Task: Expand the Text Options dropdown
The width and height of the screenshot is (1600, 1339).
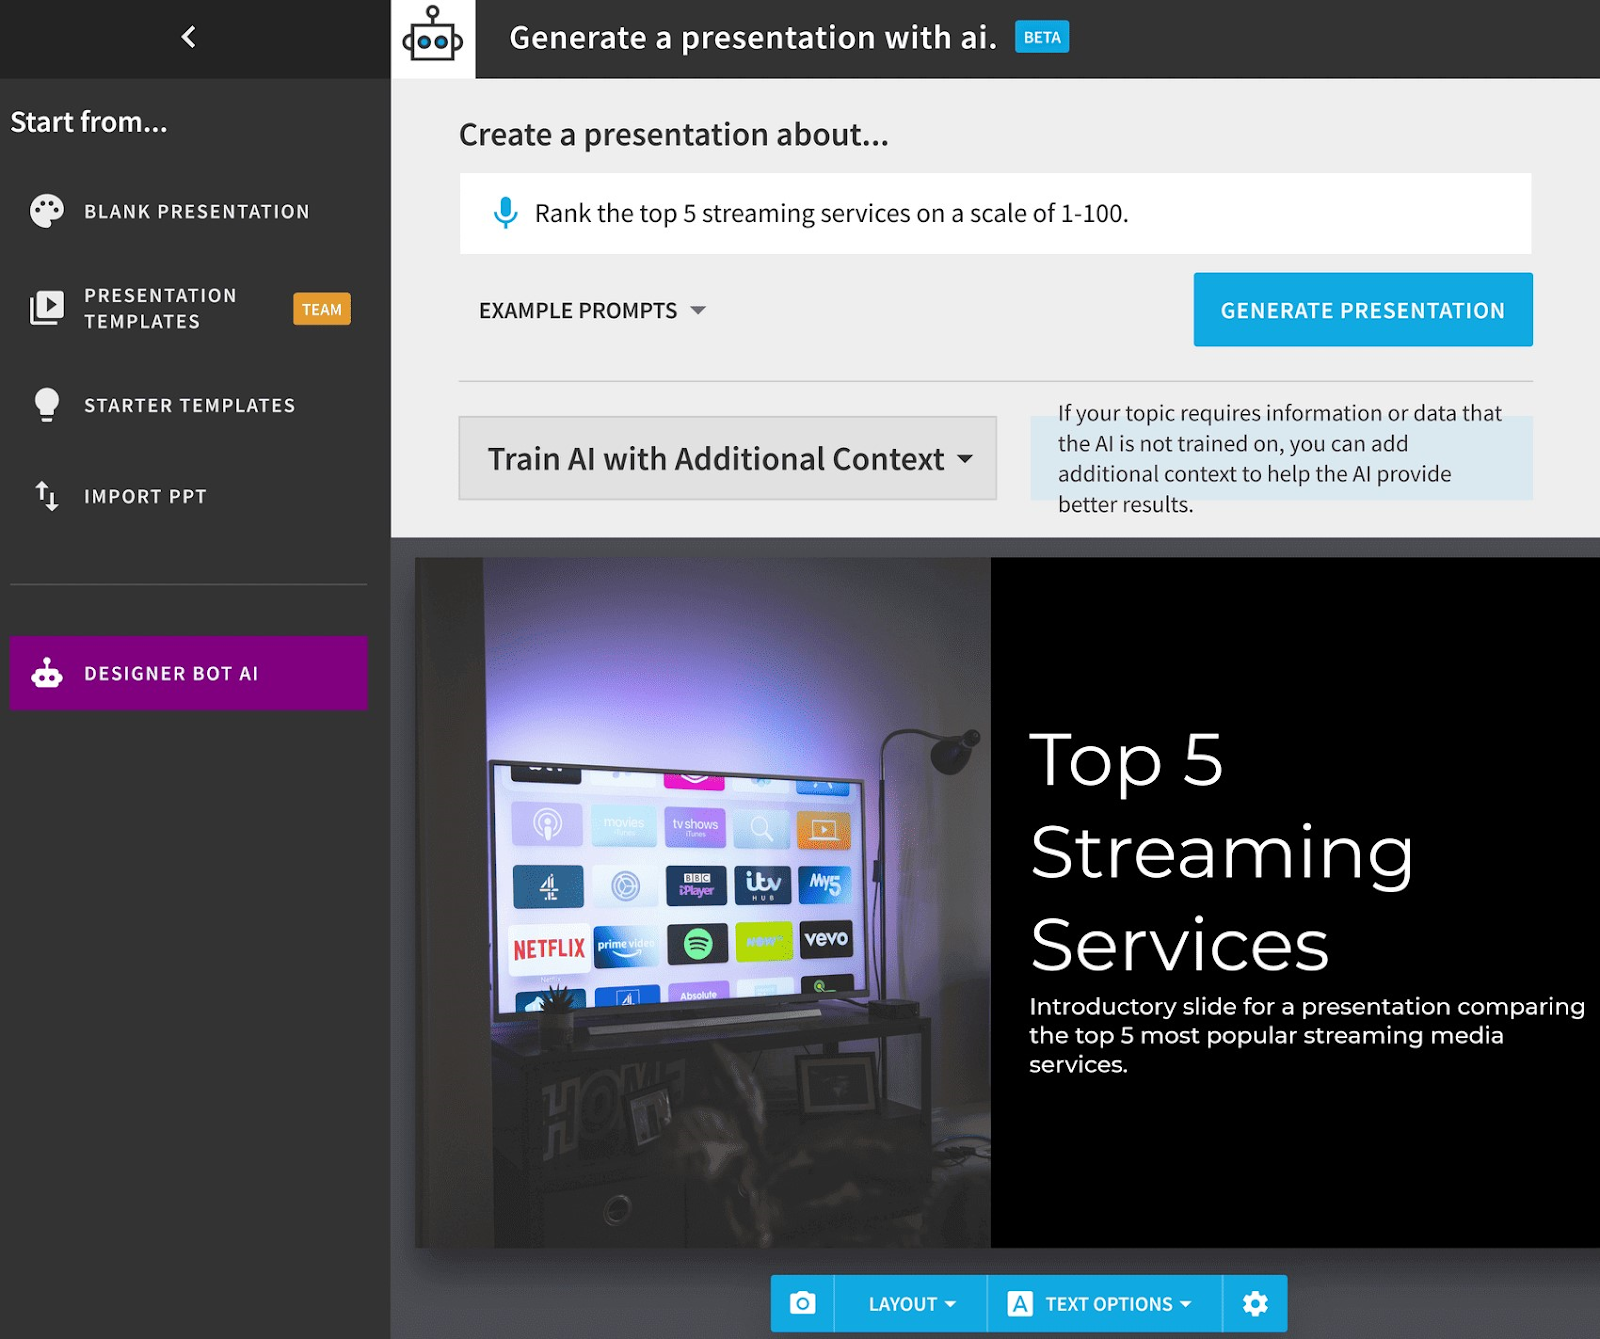Action: click(1108, 1303)
